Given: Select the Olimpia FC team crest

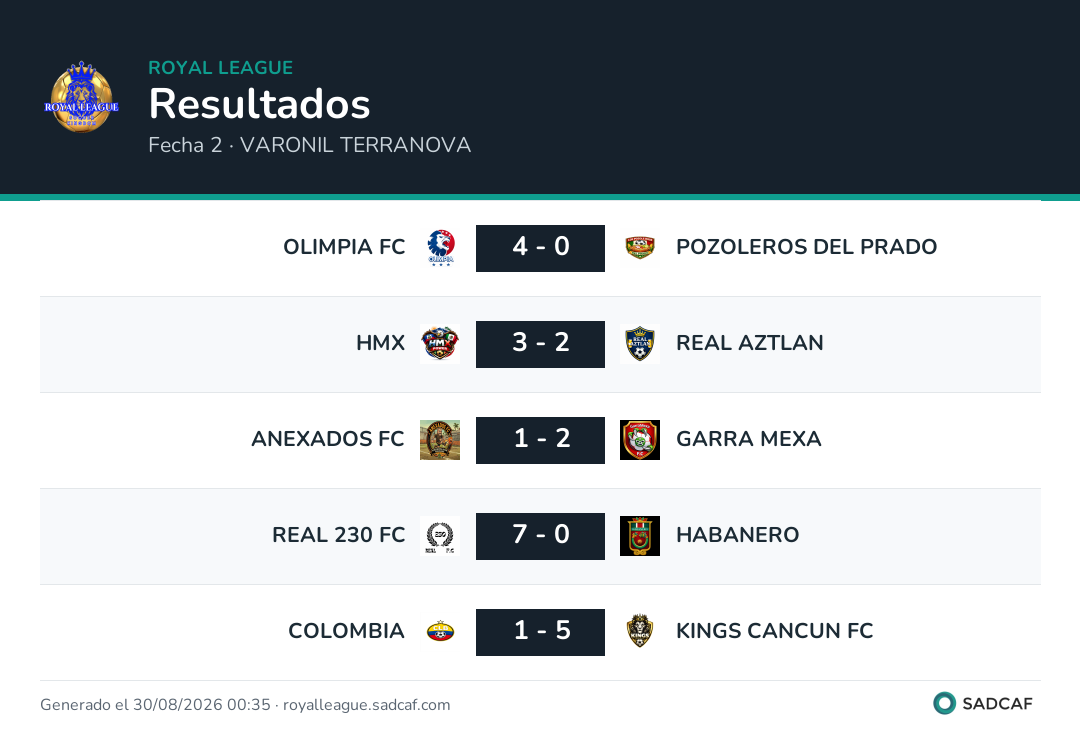Looking at the screenshot, I should (440, 248).
